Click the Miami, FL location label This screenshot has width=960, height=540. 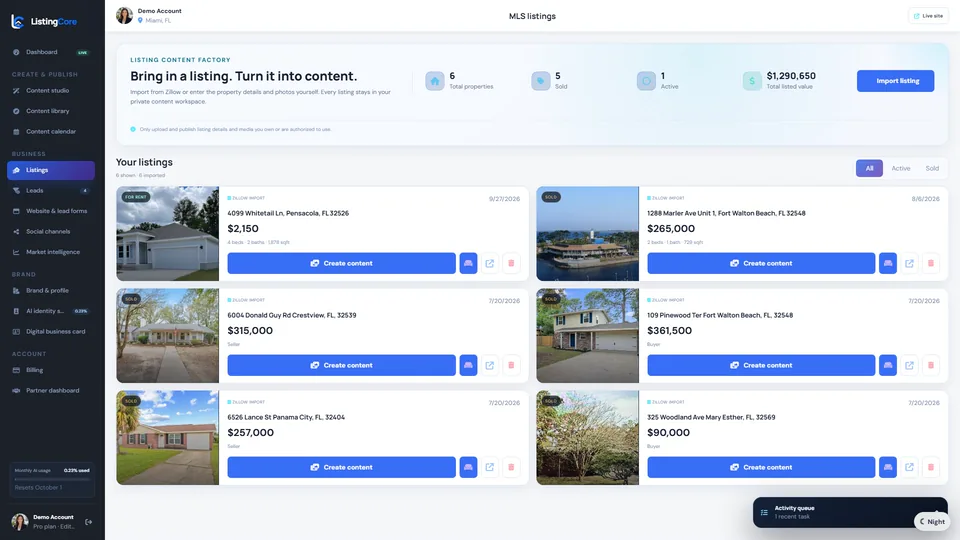(x=158, y=21)
